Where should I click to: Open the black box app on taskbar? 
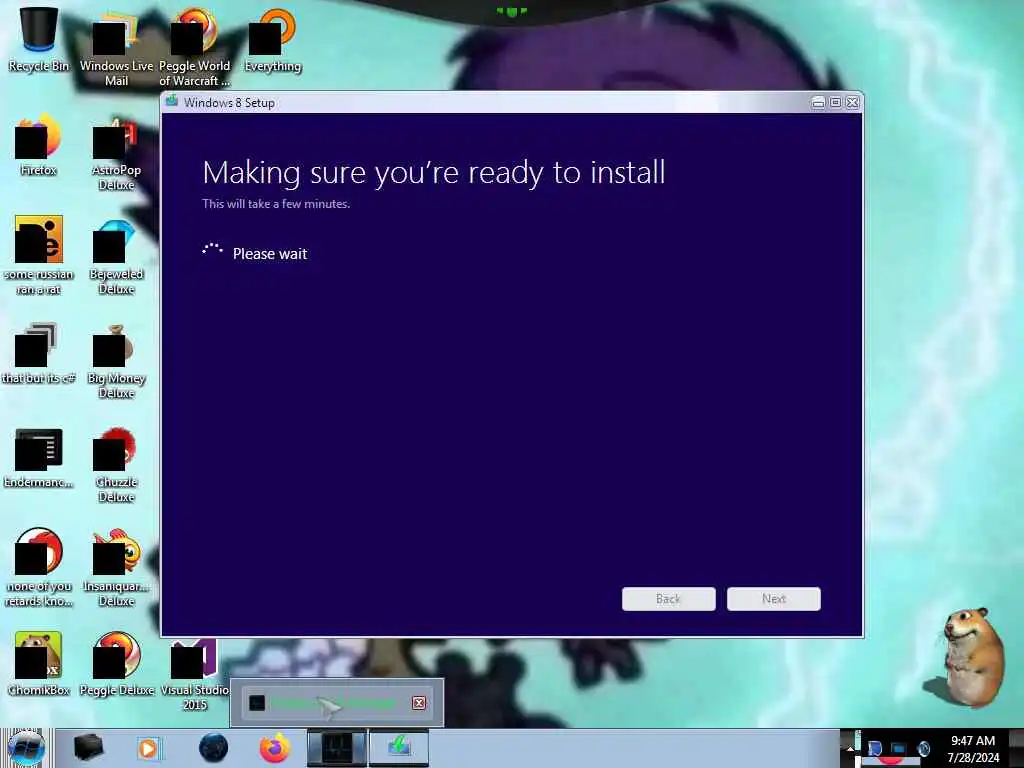[88, 748]
